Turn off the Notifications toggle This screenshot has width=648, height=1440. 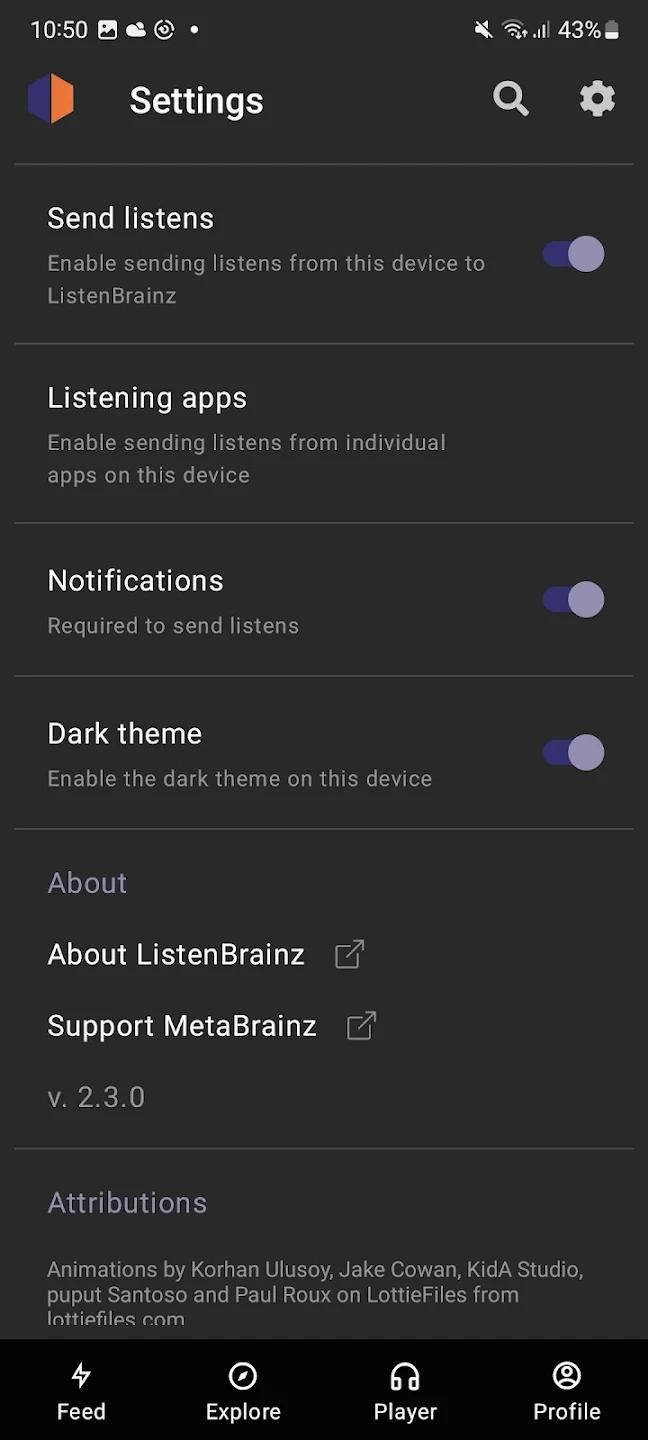[571, 599]
